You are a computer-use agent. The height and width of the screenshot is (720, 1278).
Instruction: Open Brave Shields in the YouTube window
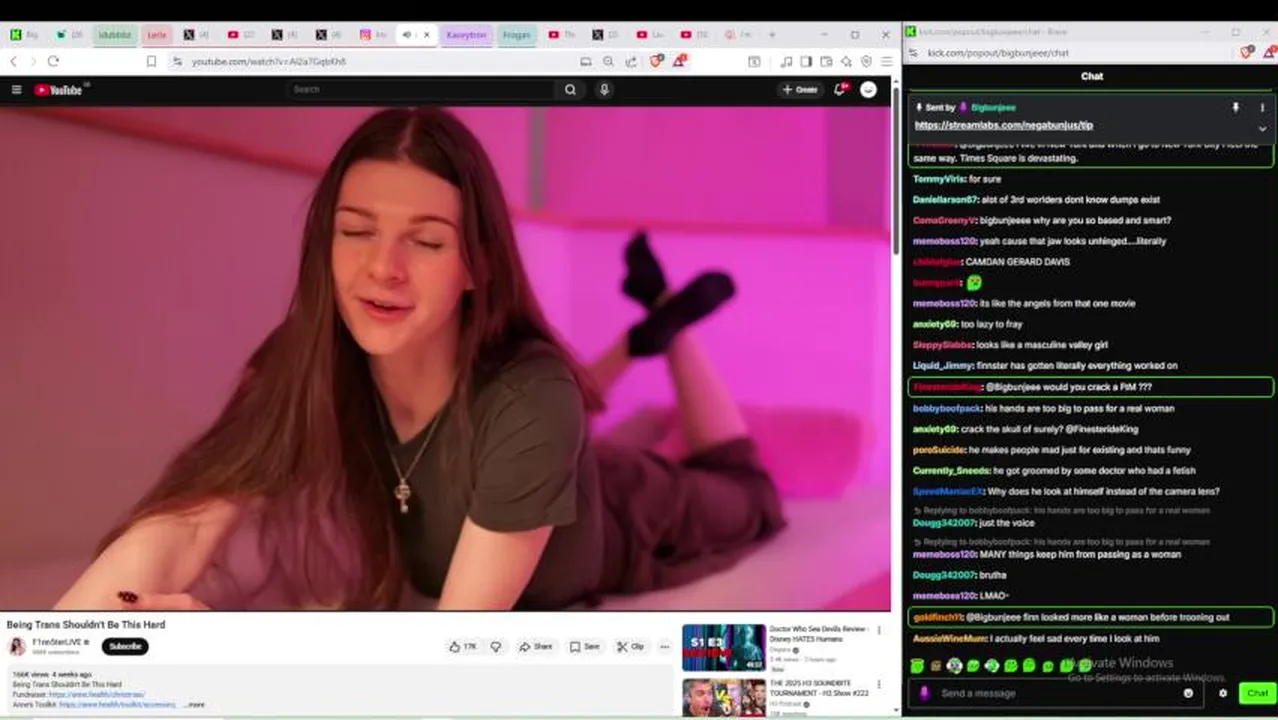tap(656, 61)
